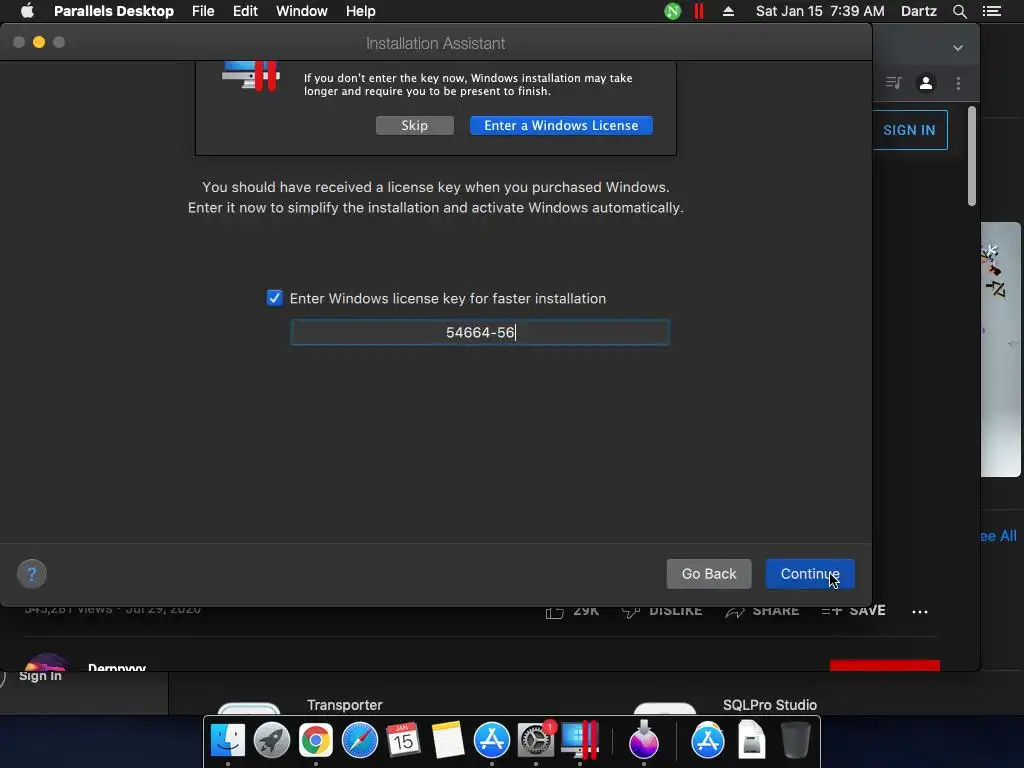Click the DISLIKE button under the video
This screenshot has height=768, width=1024.
pyautogui.click(x=662, y=611)
